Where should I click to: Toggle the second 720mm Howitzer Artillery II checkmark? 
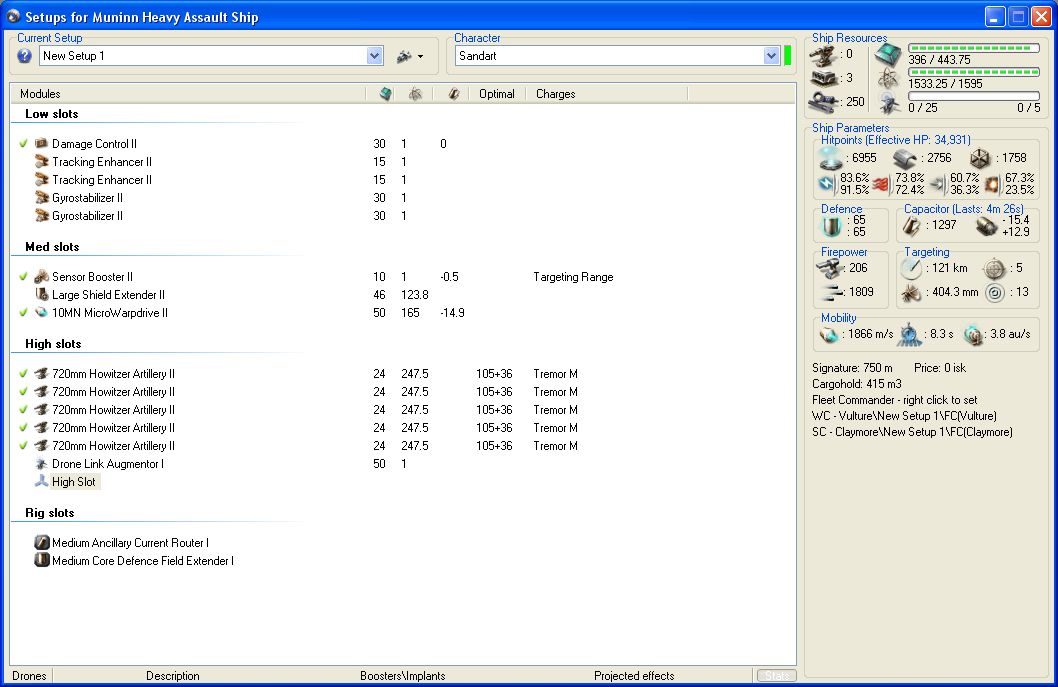24,391
